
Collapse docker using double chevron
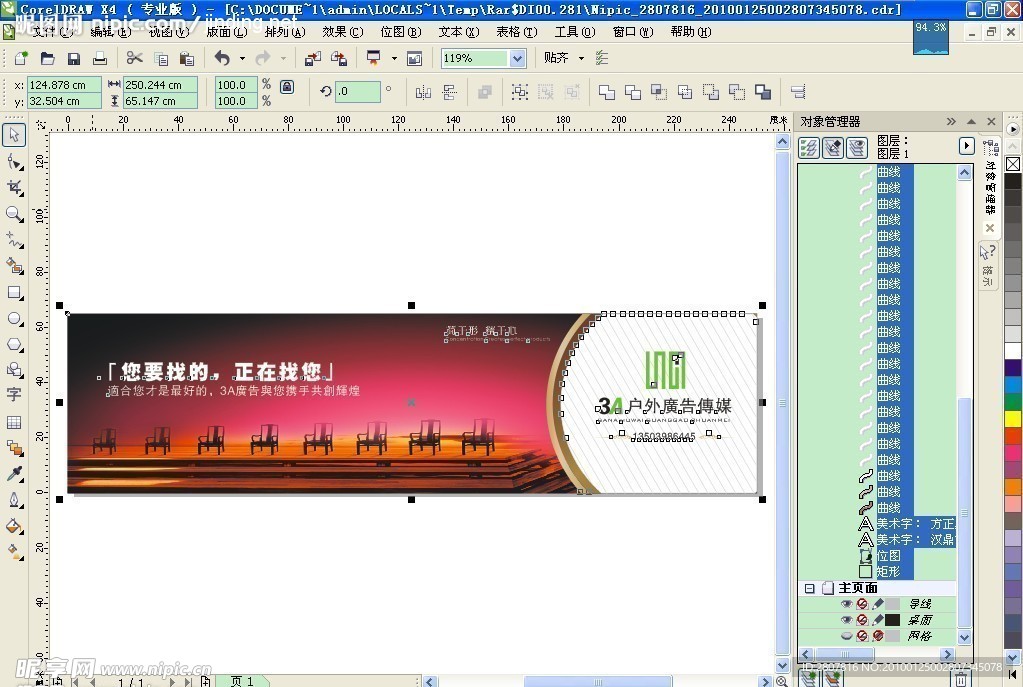click(951, 121)
